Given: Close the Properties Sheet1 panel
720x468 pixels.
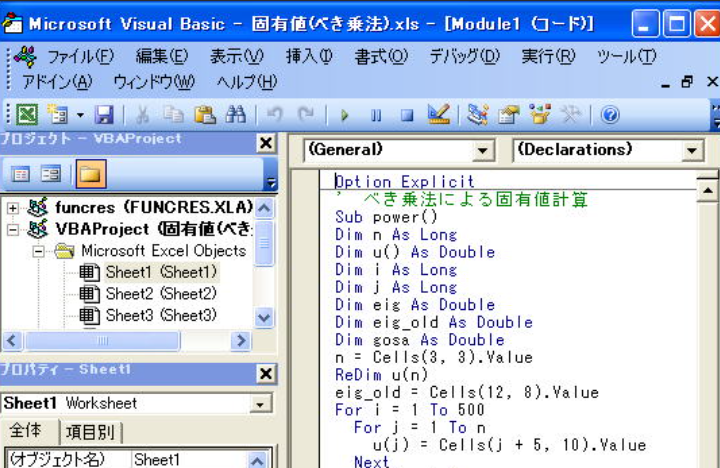Looking at the screenshot, I should [x=266, y=374].
